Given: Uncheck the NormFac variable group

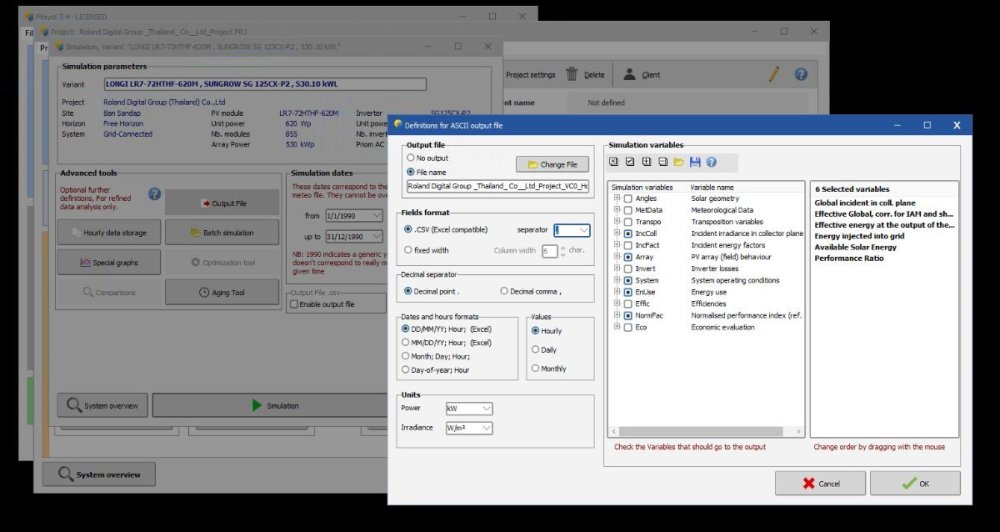Looking at the screenshot, I should [627, 315].
